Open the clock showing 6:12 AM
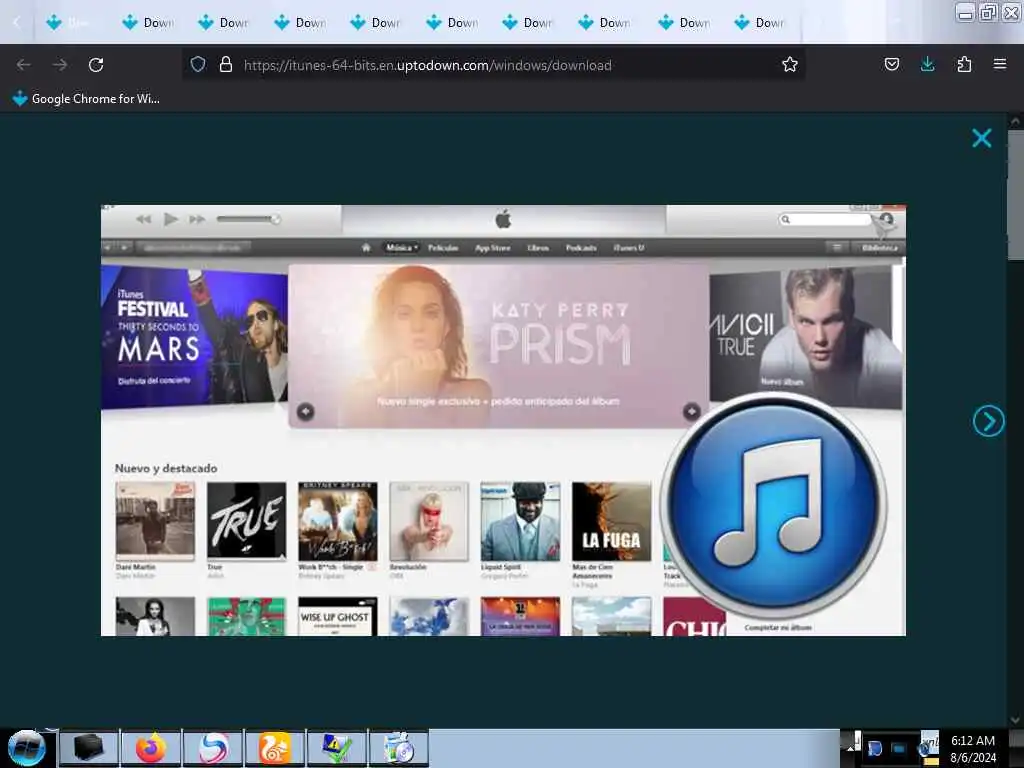Image resolution: width=1024 pixels, height=768 pixels. (973, 748)
